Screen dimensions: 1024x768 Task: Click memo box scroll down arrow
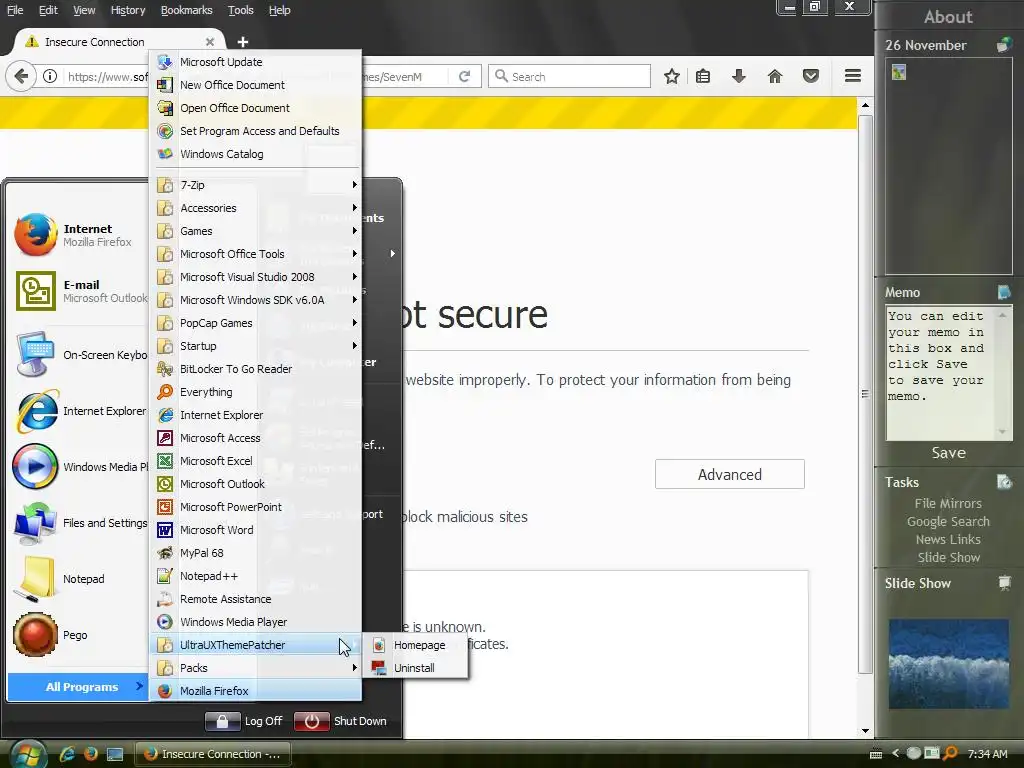[1002, 432]
